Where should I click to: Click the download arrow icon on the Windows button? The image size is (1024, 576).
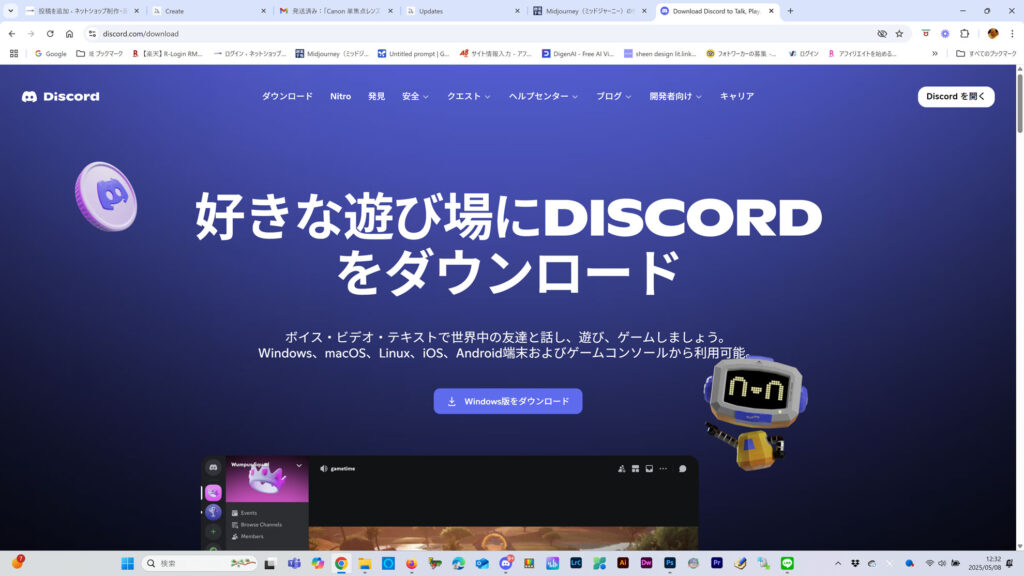[451, 402]
